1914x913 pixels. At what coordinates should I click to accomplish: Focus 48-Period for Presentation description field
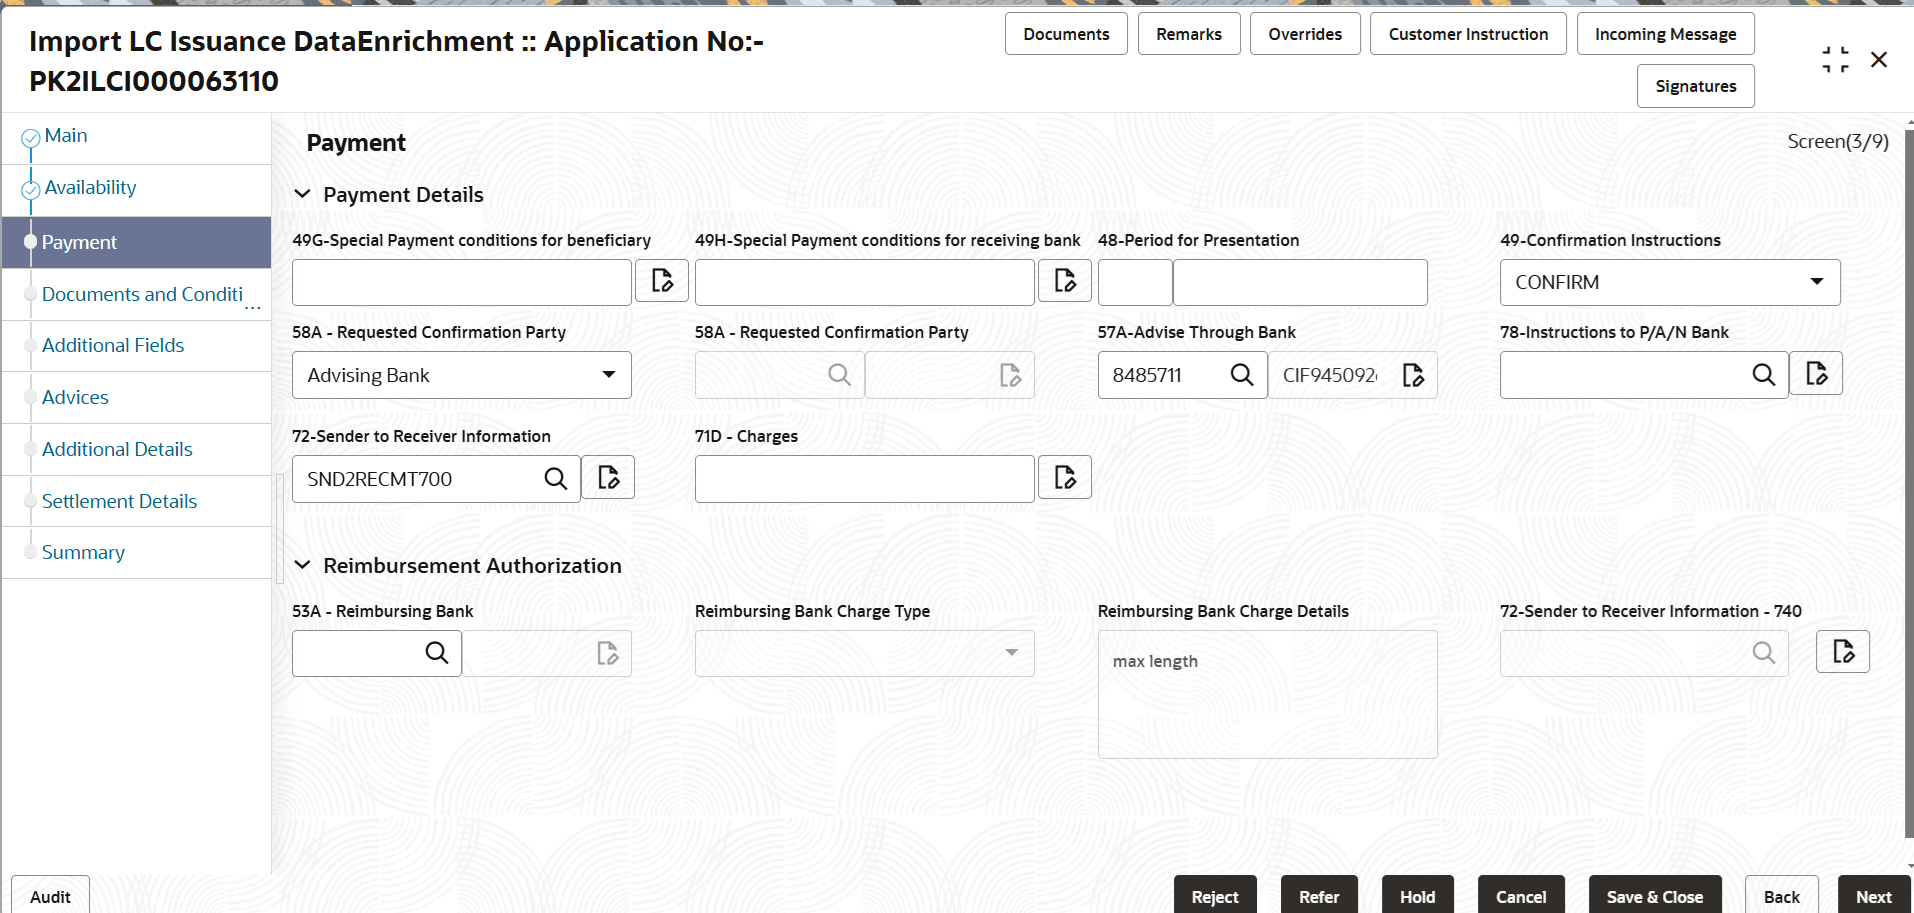[x=1300, y=282]
